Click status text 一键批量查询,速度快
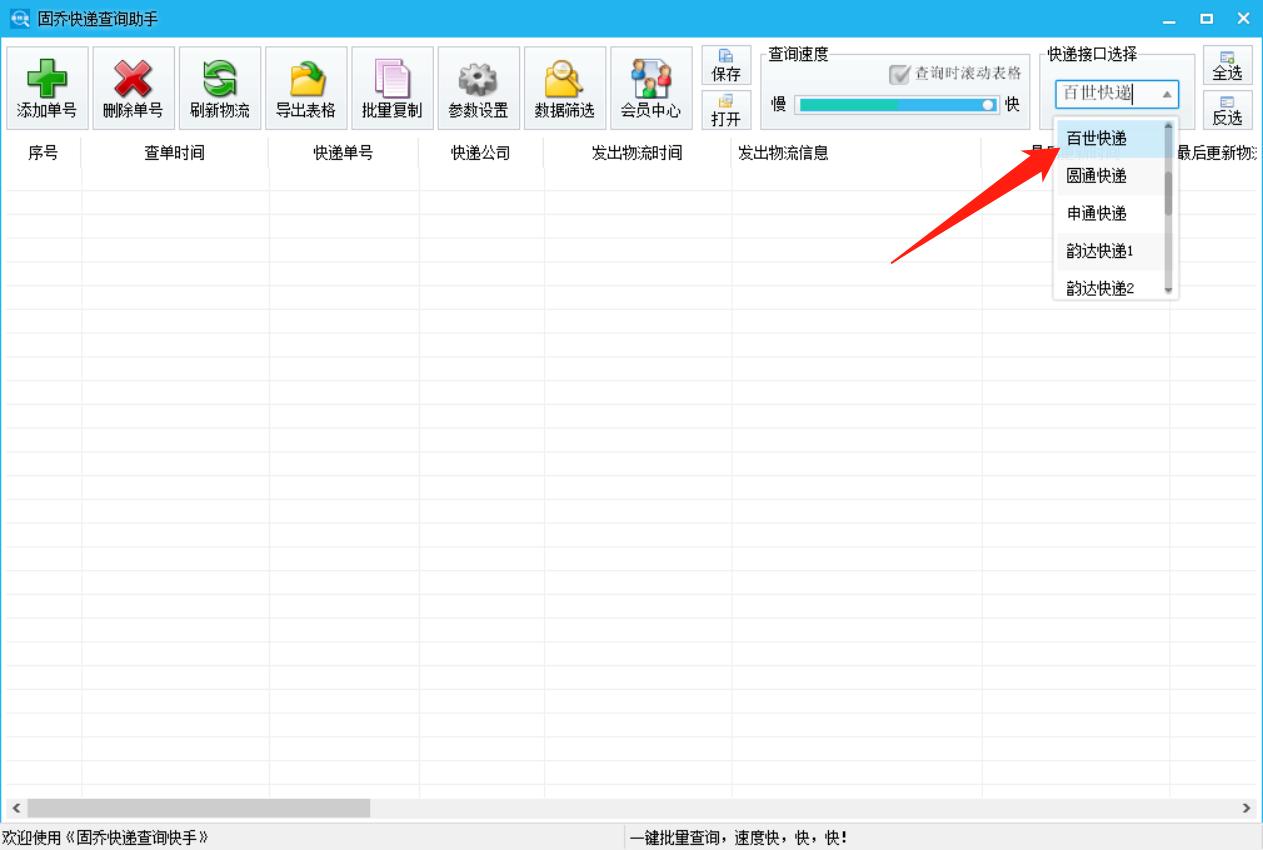Screen dimensions: 1263x850 738,838
